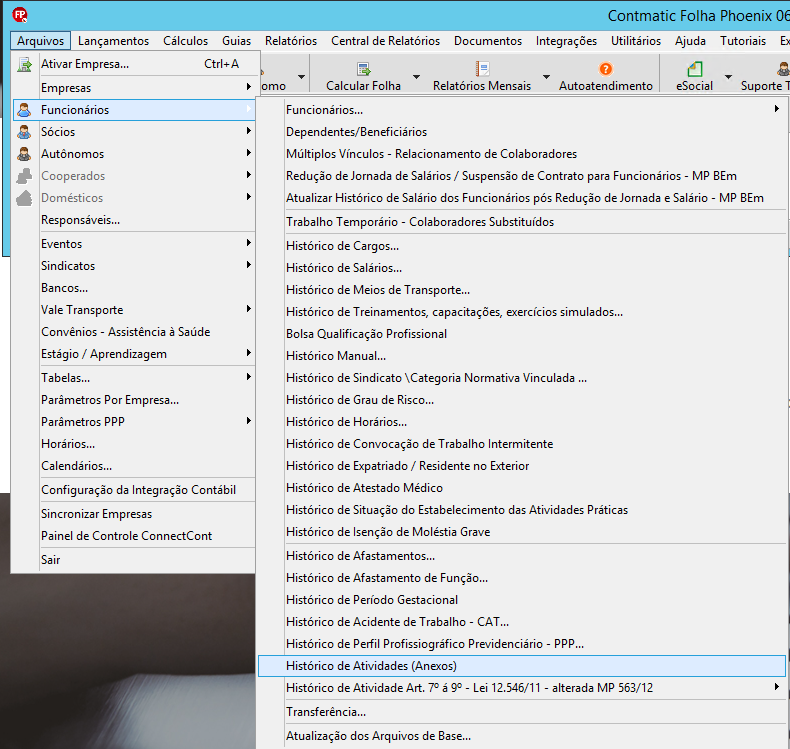The image size is (790, 749).
Task: Open Calendários... menu entry
Action: click(134, 466)
